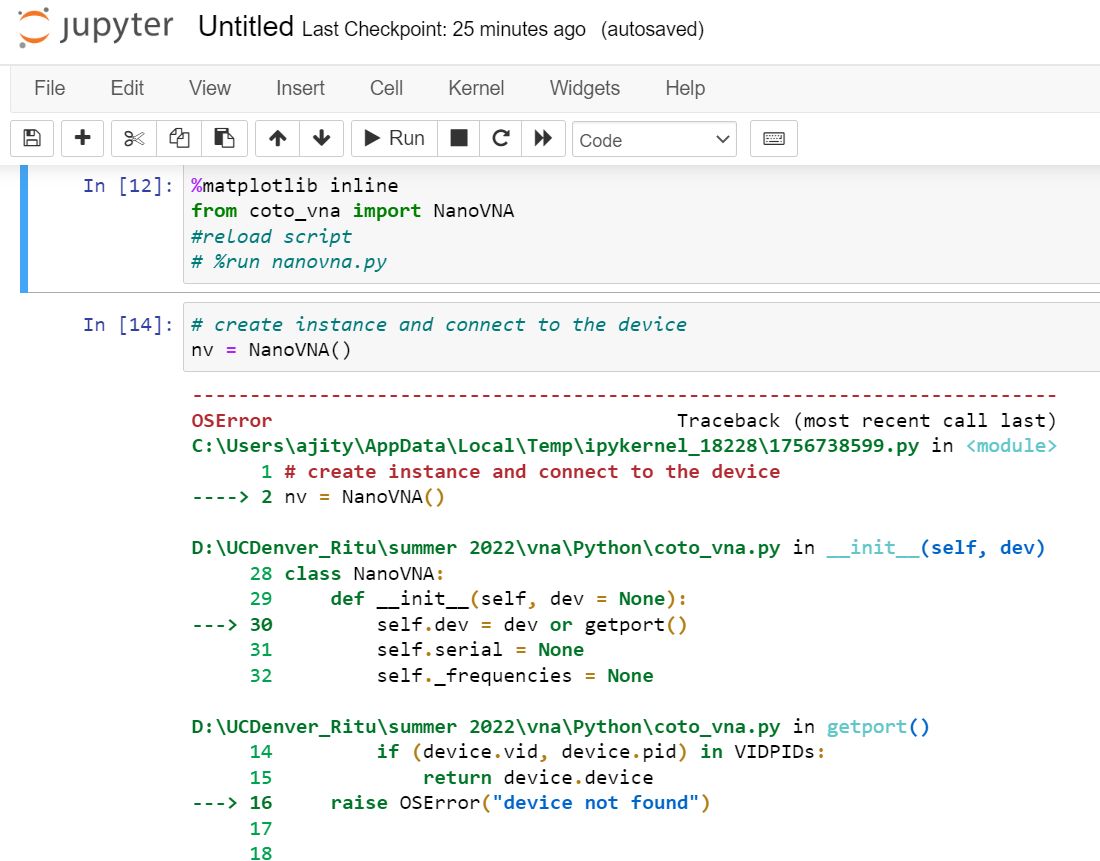Restart the kernel icon
1100x861 pixels.
click(x=500, y=138)
